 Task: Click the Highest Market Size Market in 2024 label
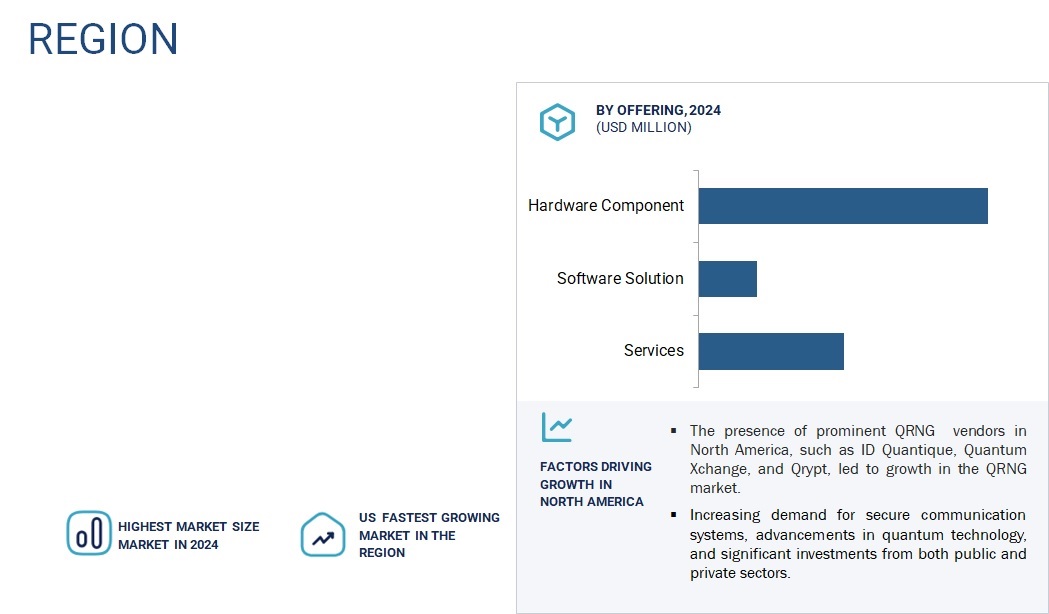click(x=188, y=535)
